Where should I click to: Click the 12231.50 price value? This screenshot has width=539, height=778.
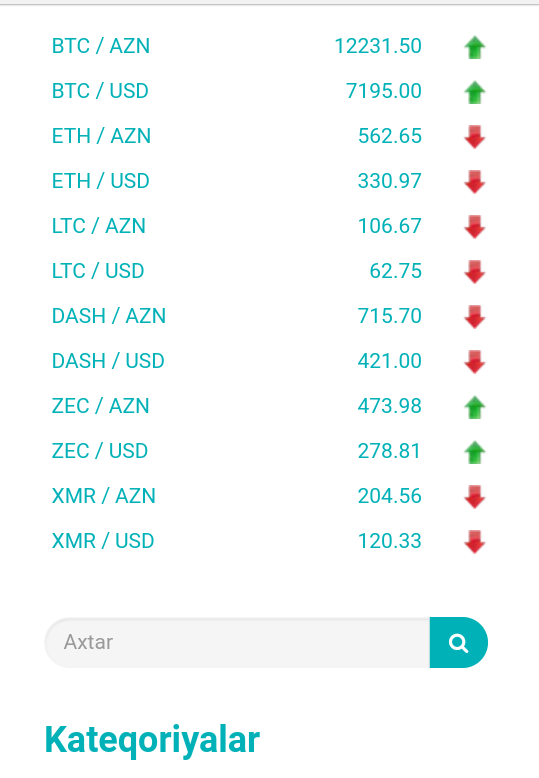pyautogui.click(x=378, y=46)
